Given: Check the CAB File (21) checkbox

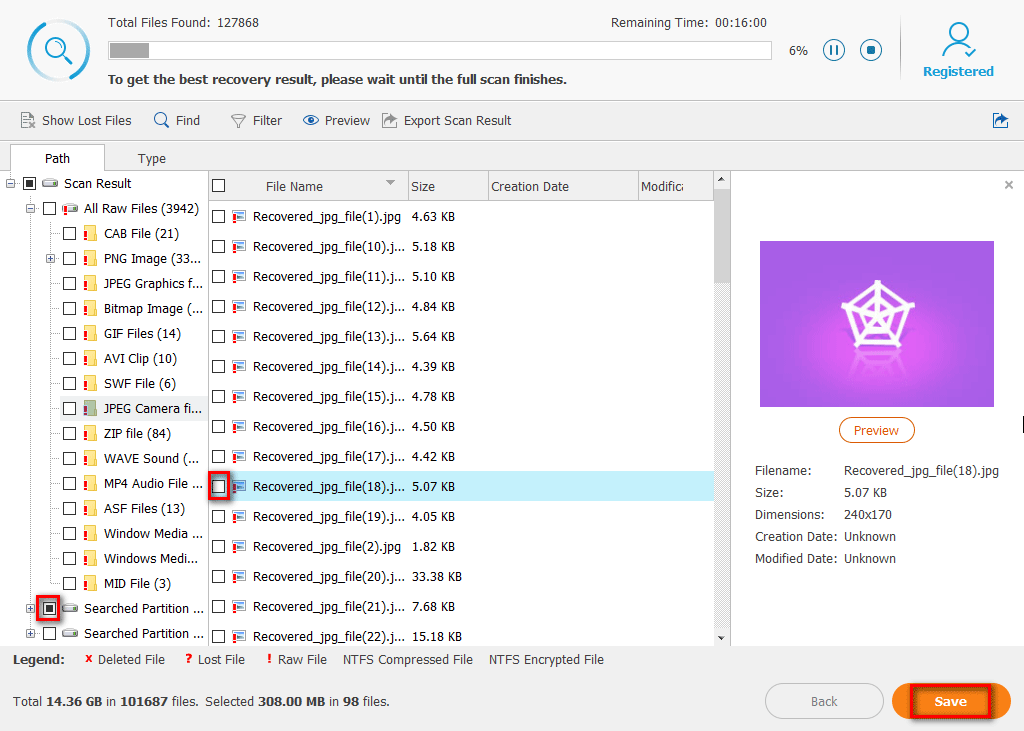Looking at the screenshot, I should [x=69, y=234].
